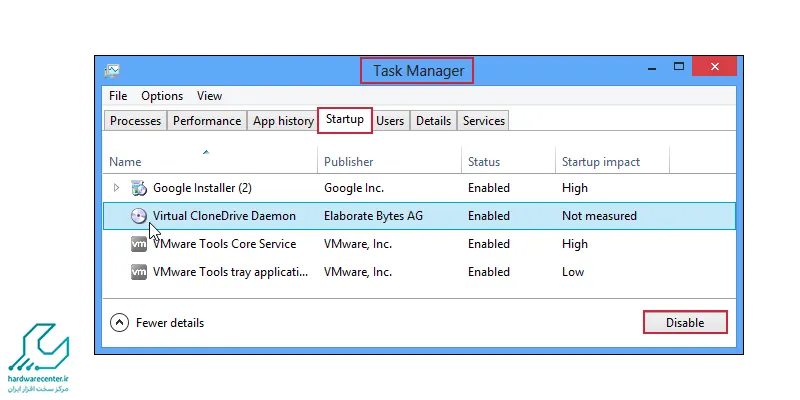The image size is (800, 400).
Task: Open the Options menu
Action: [x=162, y=96]
